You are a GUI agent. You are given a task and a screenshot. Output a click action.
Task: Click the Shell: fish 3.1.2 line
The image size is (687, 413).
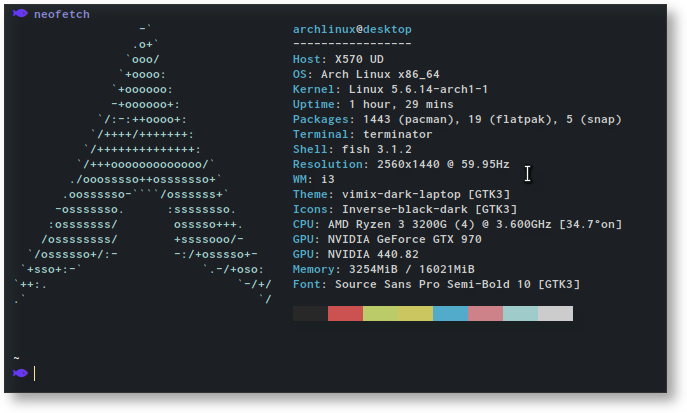pyautogui.click(x=352, y=149)
